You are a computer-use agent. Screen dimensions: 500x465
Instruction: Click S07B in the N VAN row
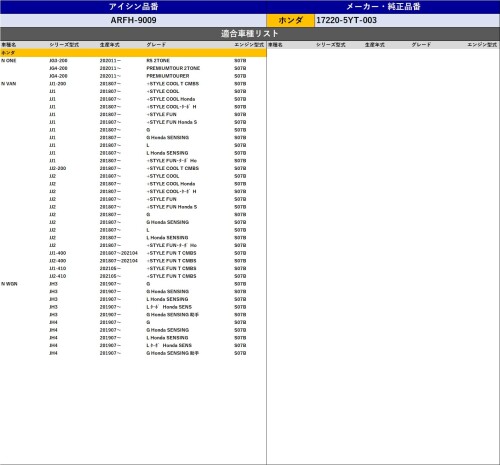point(240,84)
